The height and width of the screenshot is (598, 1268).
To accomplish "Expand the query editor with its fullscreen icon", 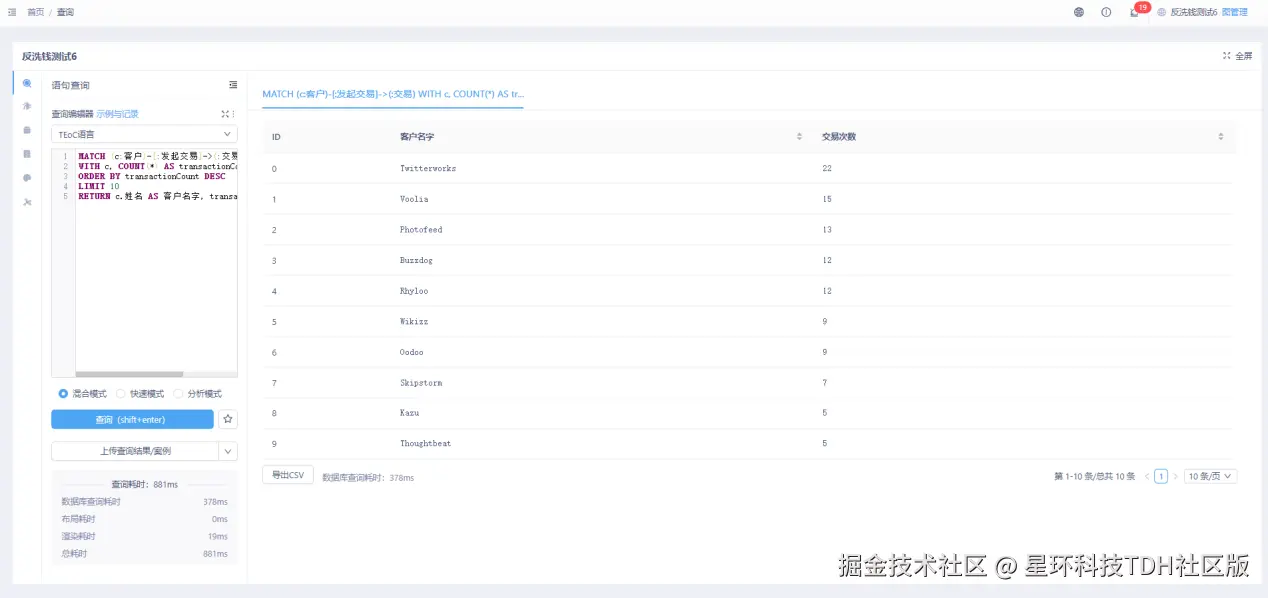I will (225, 114).
